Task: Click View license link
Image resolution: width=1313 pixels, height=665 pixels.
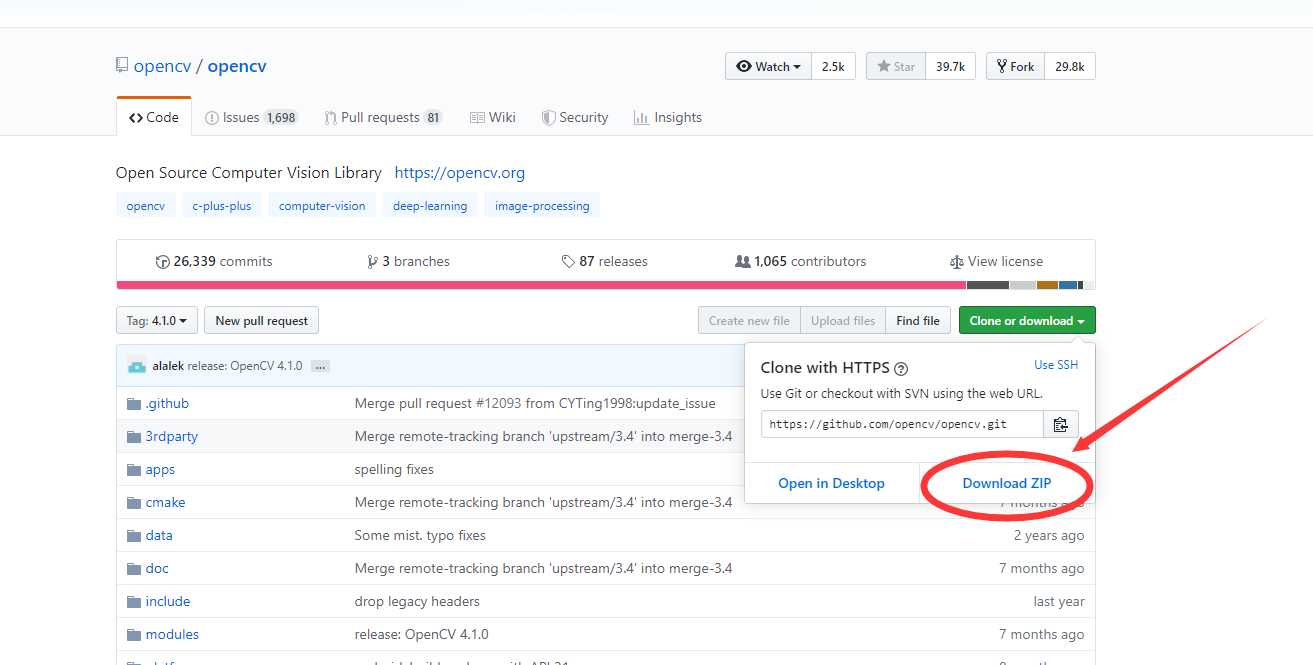Action: [x=996, y=261]
